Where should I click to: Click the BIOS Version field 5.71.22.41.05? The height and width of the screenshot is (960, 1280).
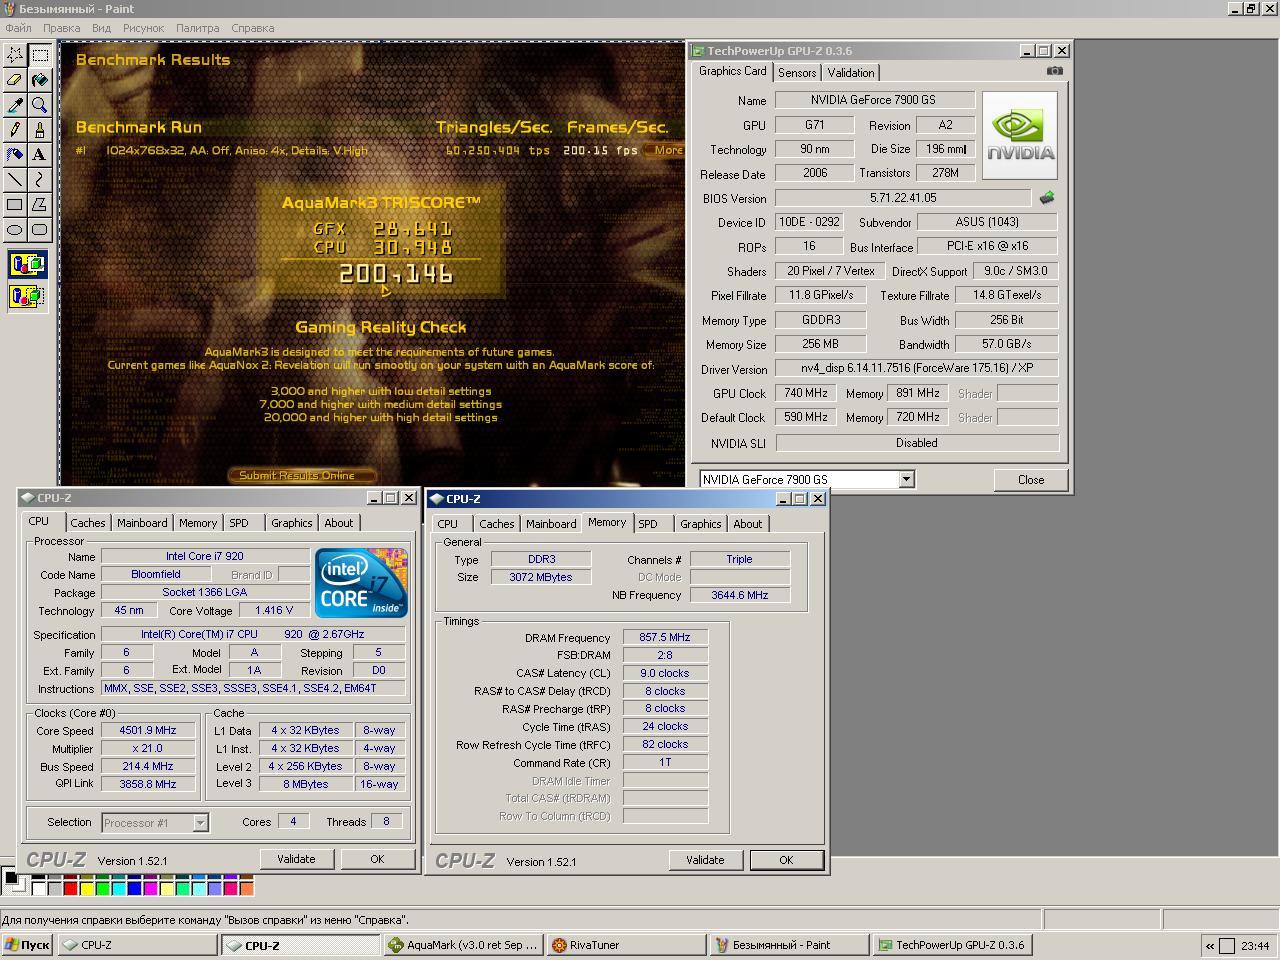[x=903, y=198]
